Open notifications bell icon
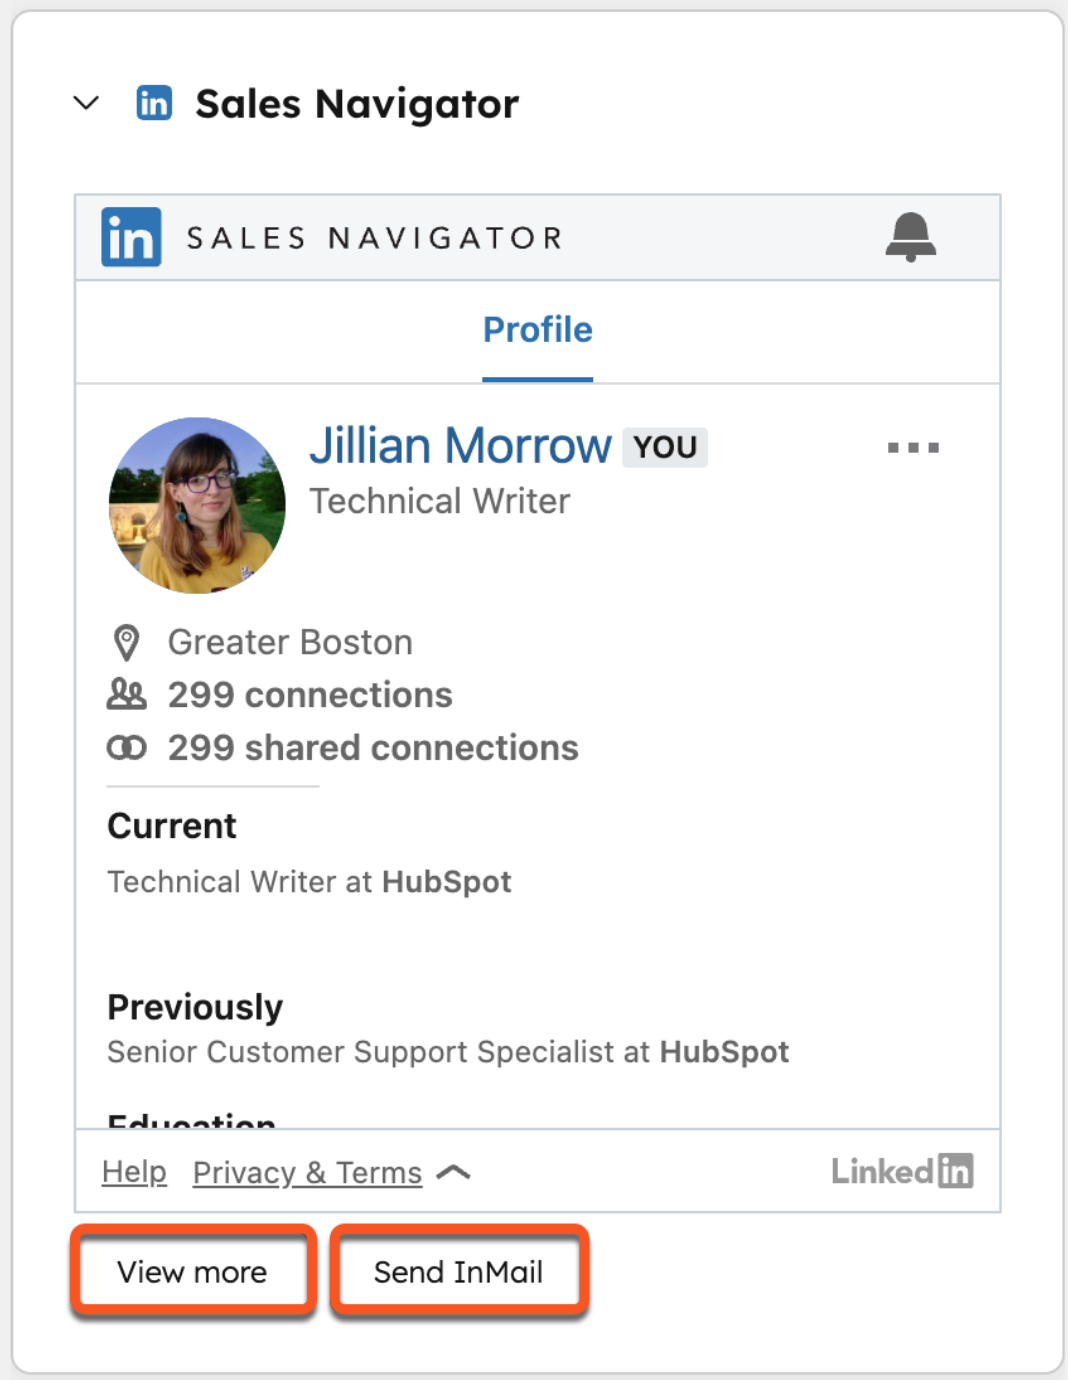The width and height of the screenshot is (1068, 1380). point(910,237)
